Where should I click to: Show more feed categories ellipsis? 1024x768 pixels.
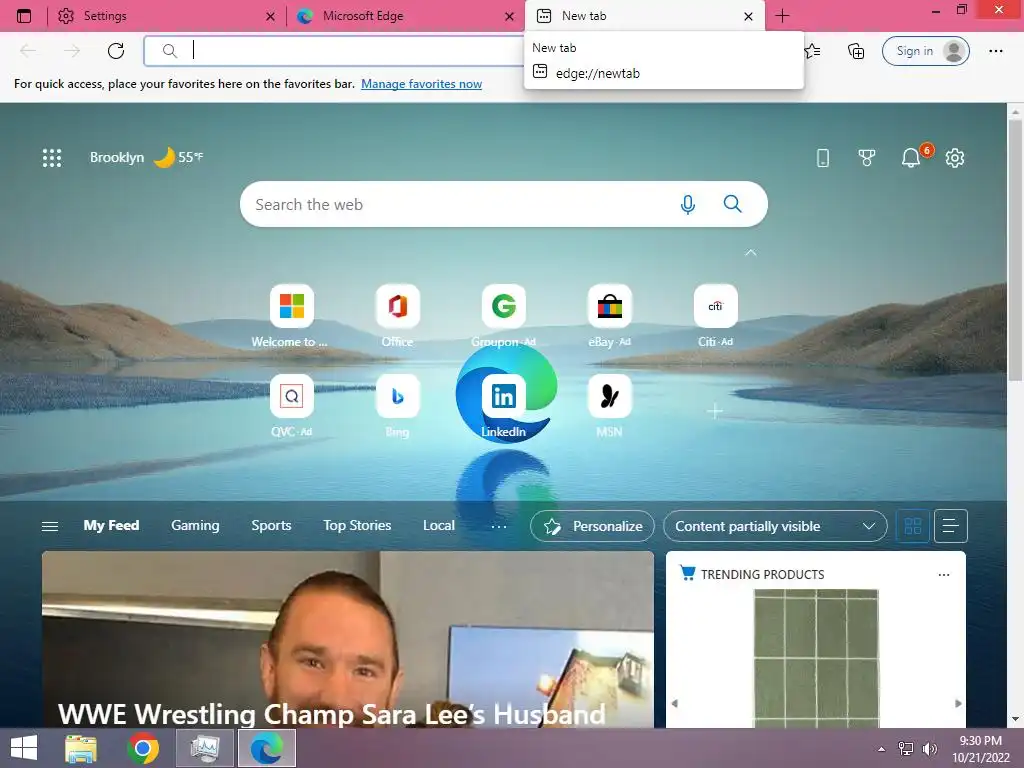tap(499, 526)
